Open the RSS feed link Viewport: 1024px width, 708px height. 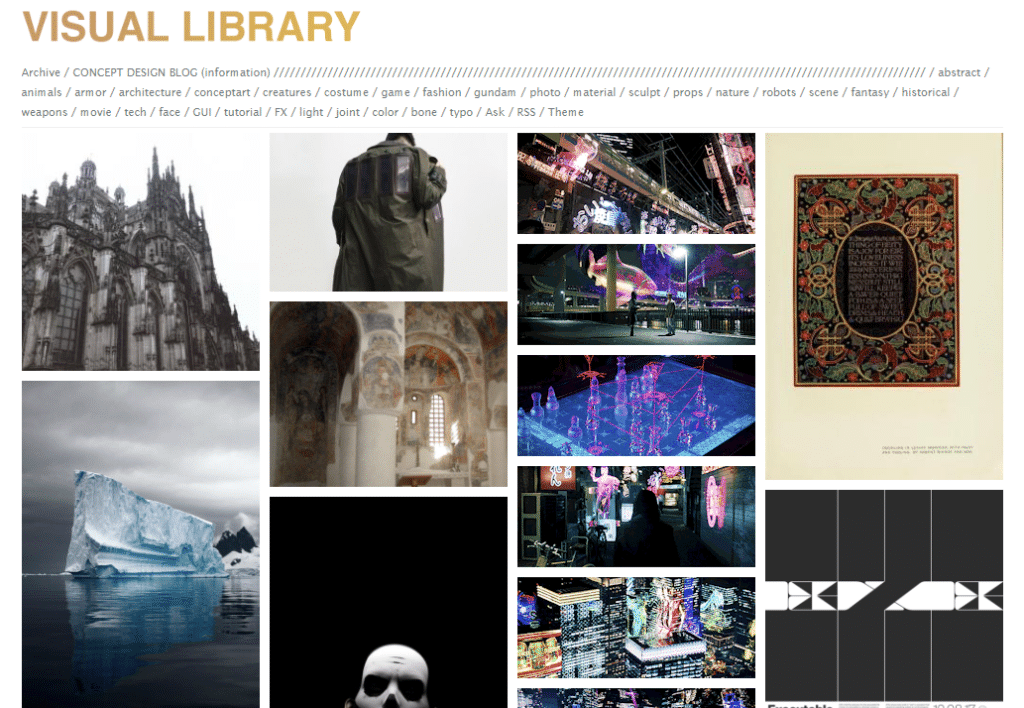526,112
